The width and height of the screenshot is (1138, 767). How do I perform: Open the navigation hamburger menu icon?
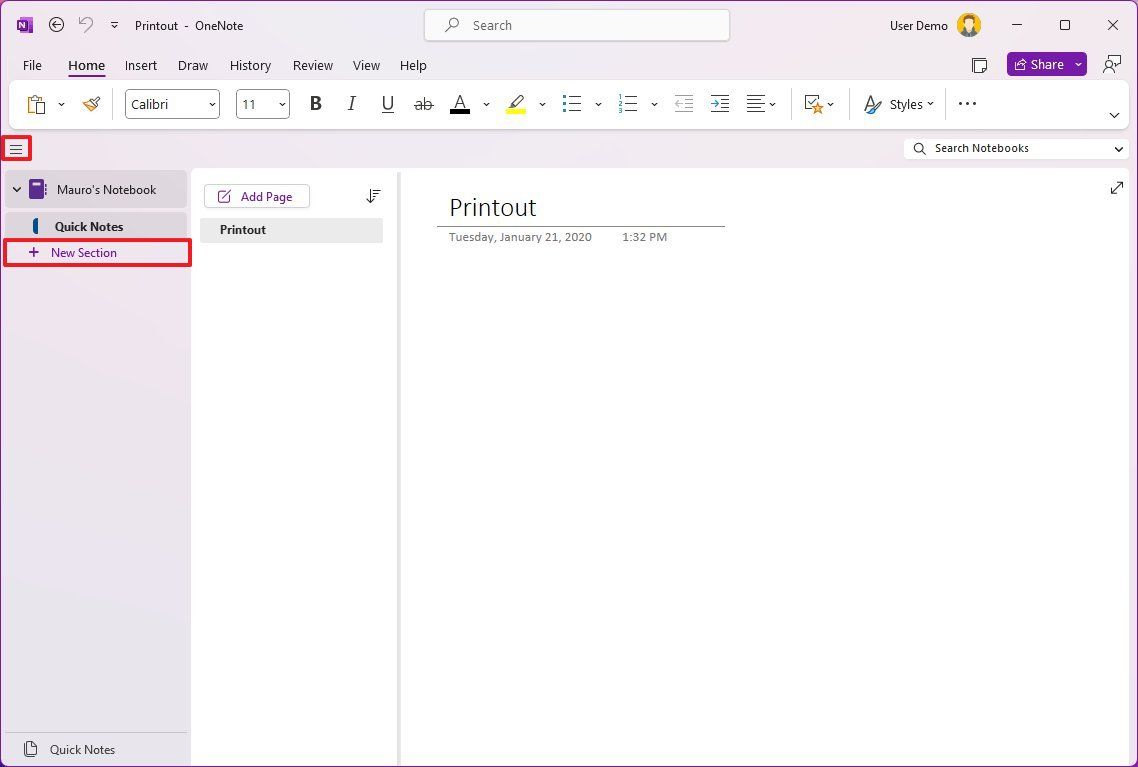(x=17, y=148)
